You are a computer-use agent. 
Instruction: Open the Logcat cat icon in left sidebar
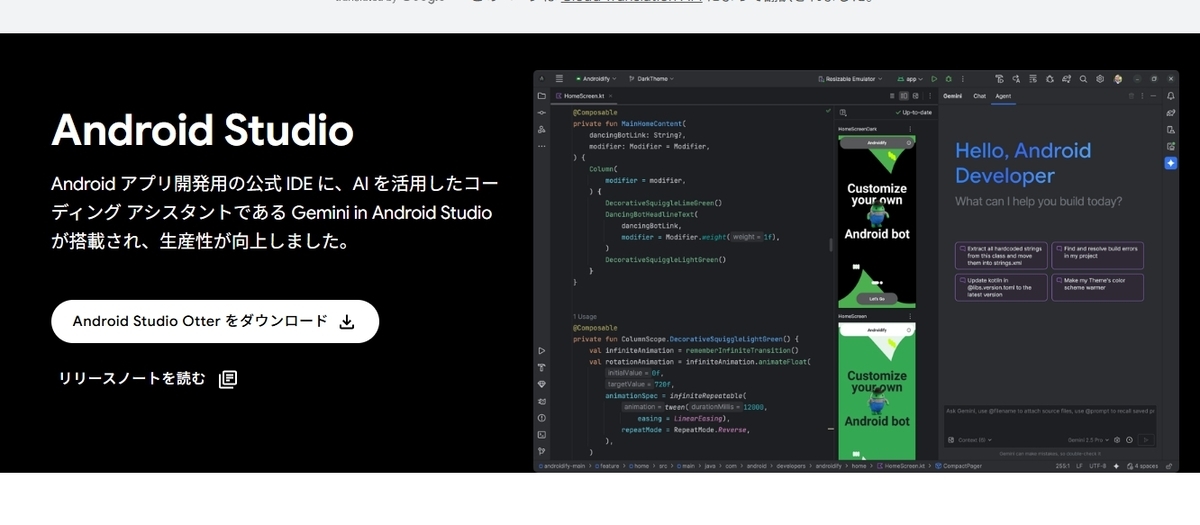(x=541, y=401)
